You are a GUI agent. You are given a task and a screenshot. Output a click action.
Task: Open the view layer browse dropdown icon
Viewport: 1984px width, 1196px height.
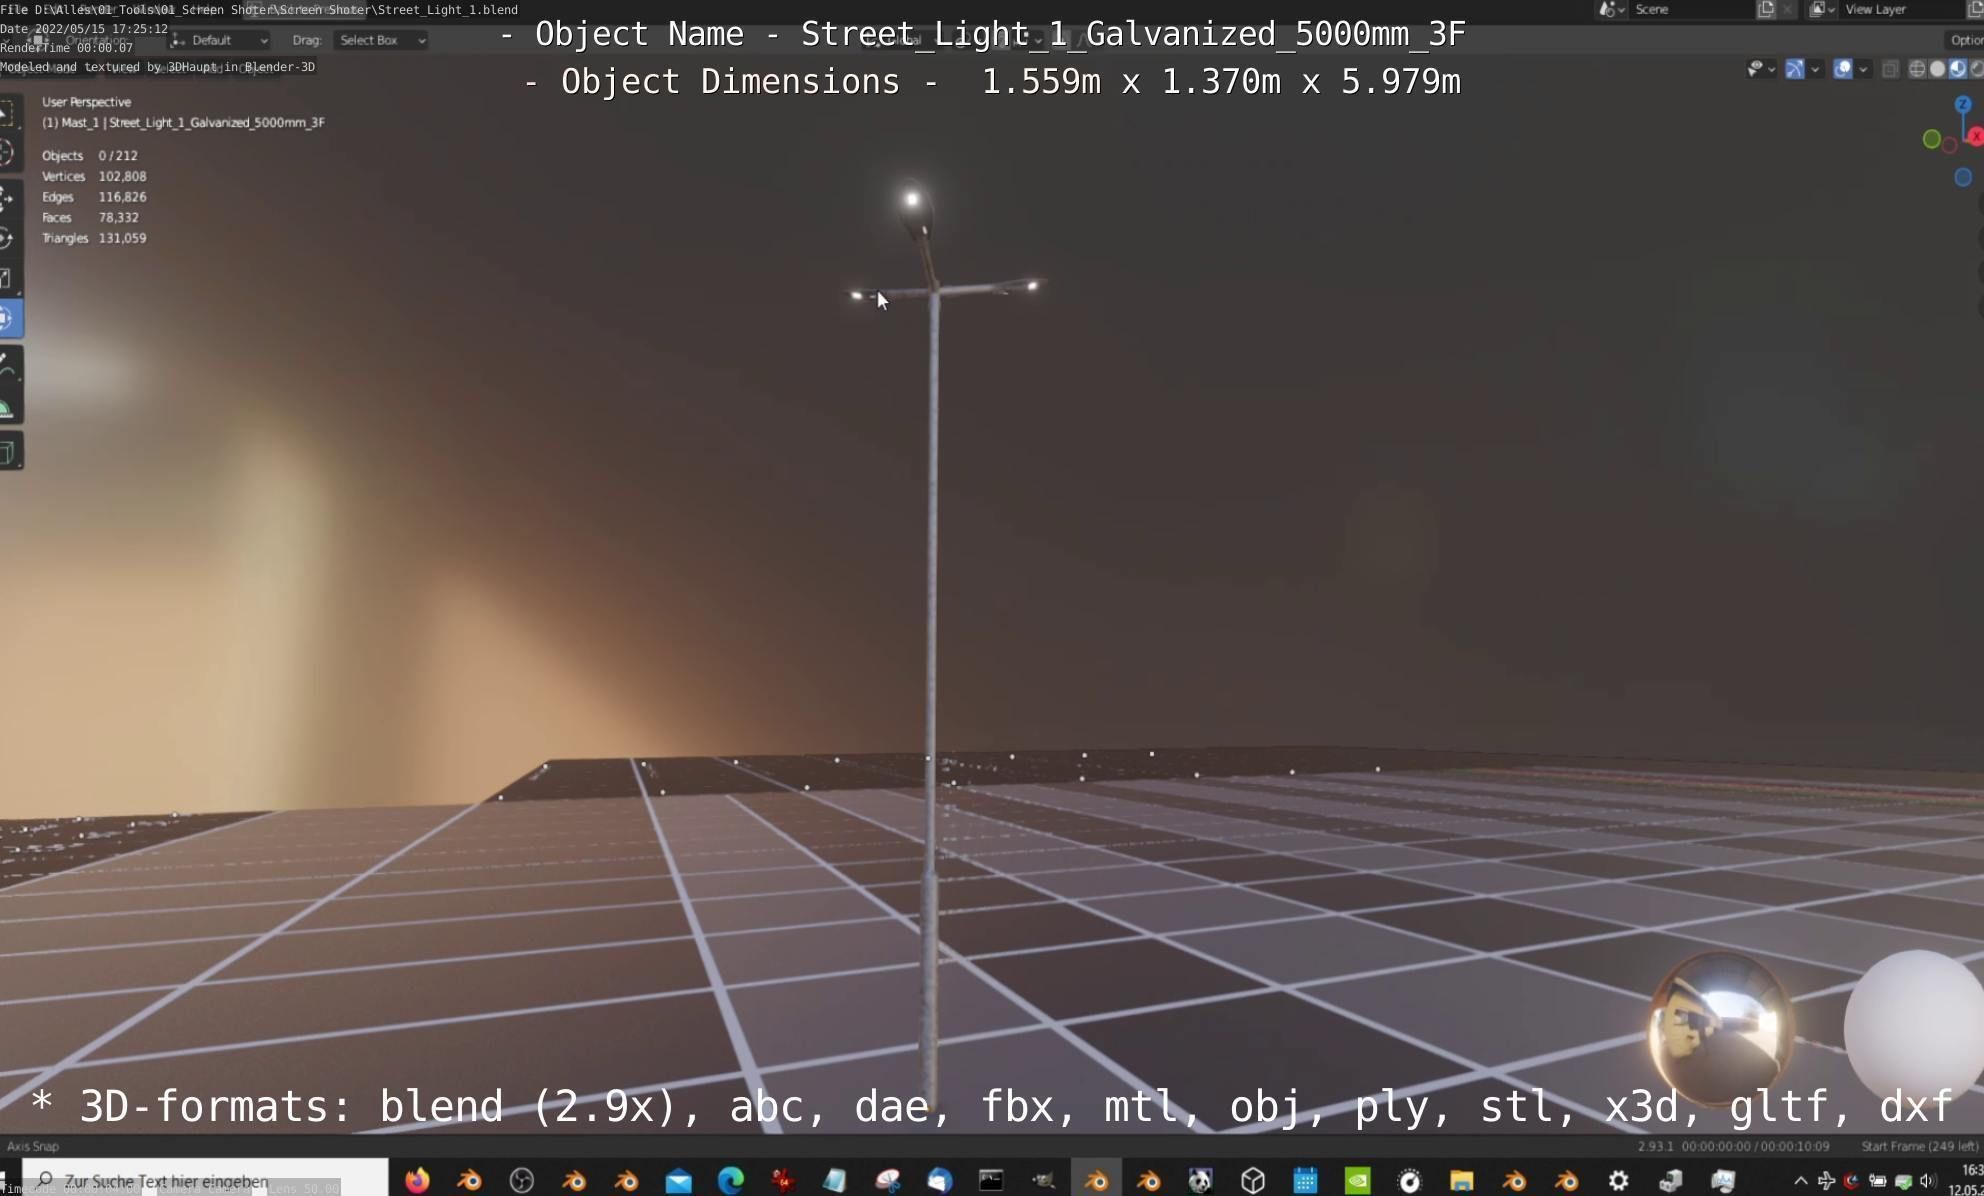pos(1821,9)
